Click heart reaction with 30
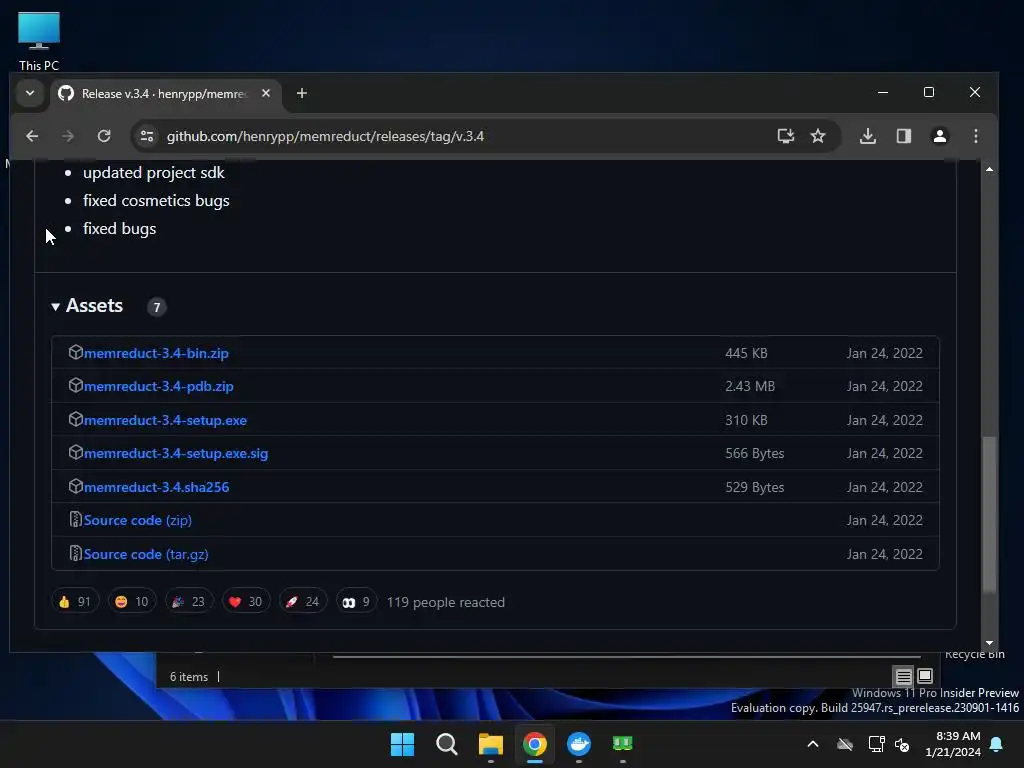Image resolution: width=1024 pixels, height=768 pixels. tap(246, 601)
